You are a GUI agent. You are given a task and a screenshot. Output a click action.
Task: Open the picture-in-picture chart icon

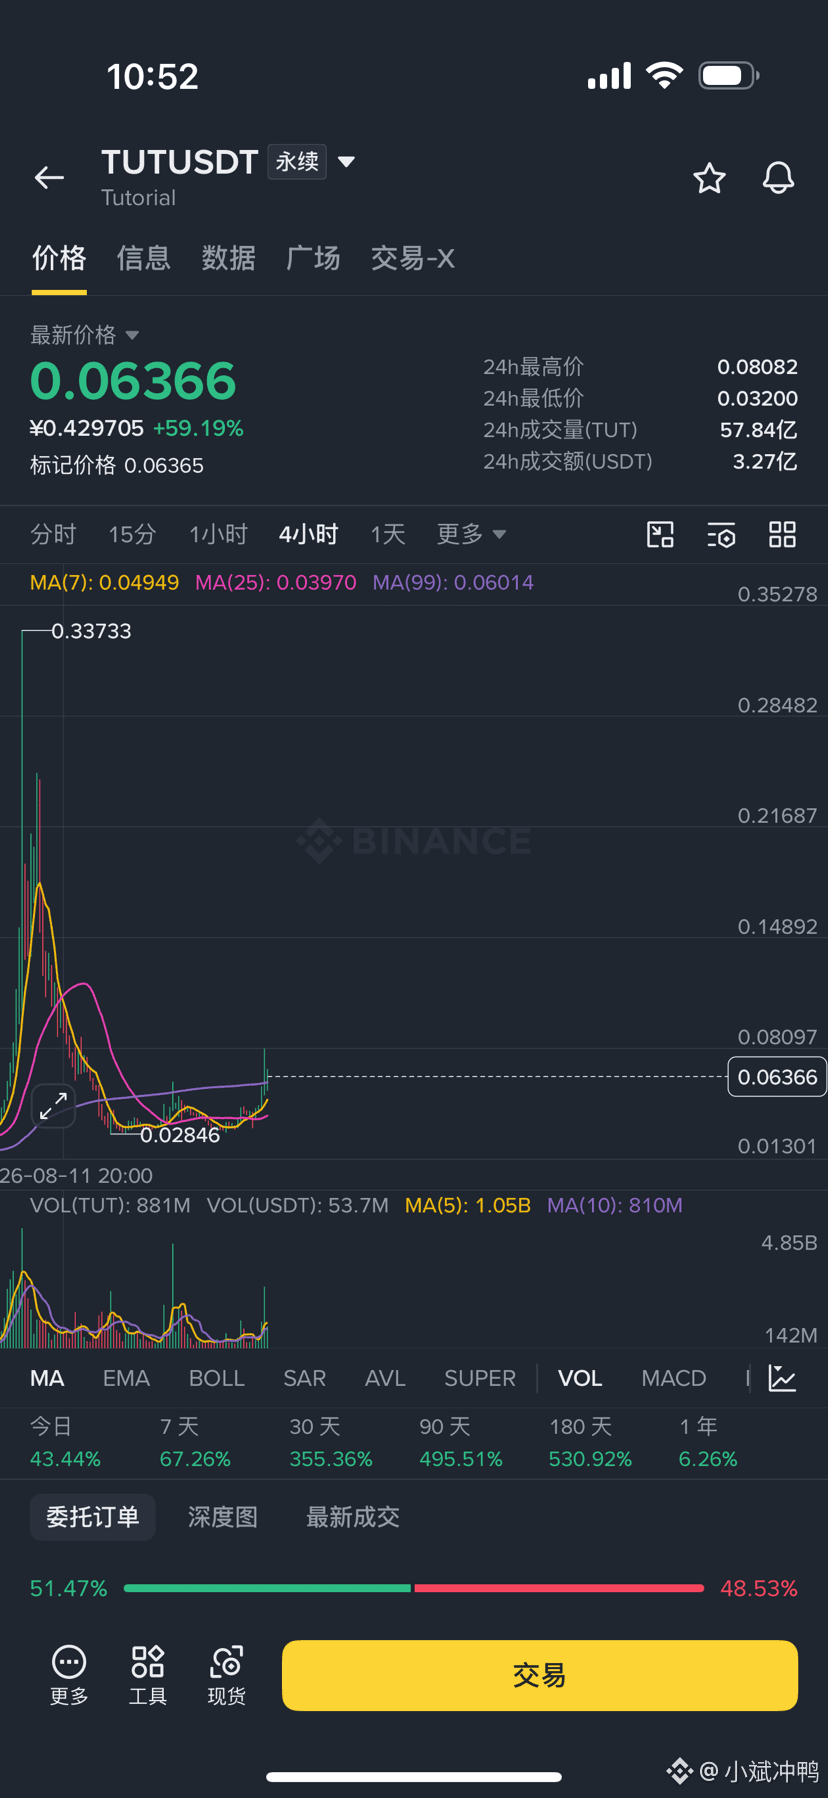660,535
